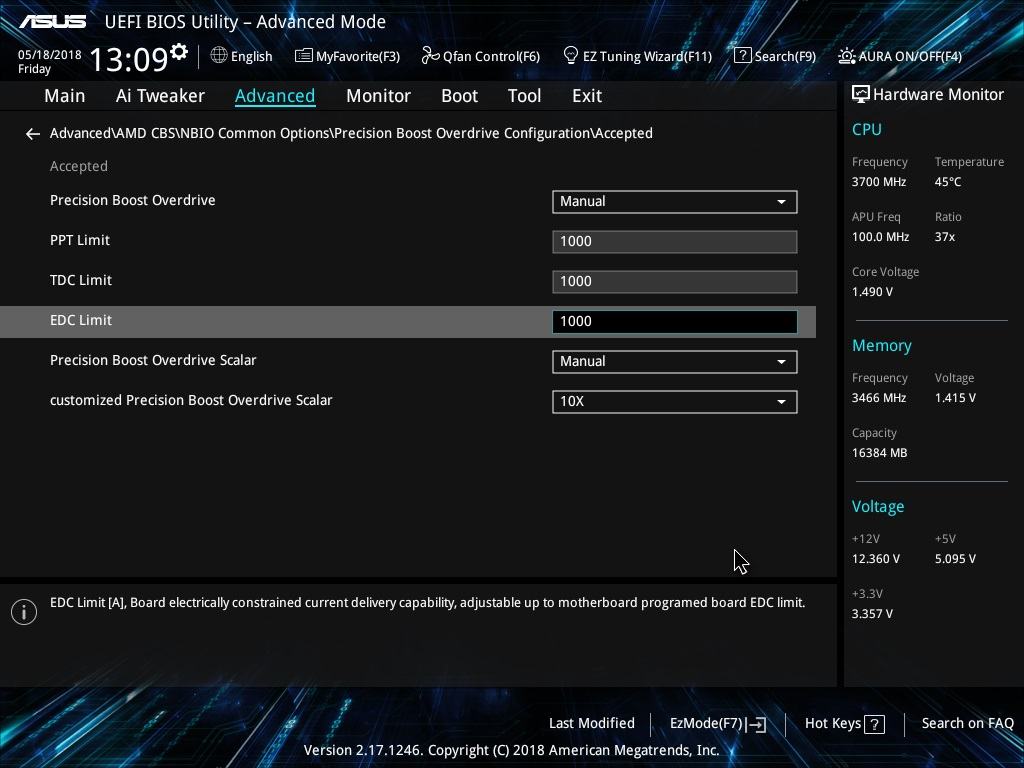Image resolution: width=1024 pixels, height=768 pixels.
Task: Open Precision Boost Overdrive Manual dropdown
Action: point(675,202)
